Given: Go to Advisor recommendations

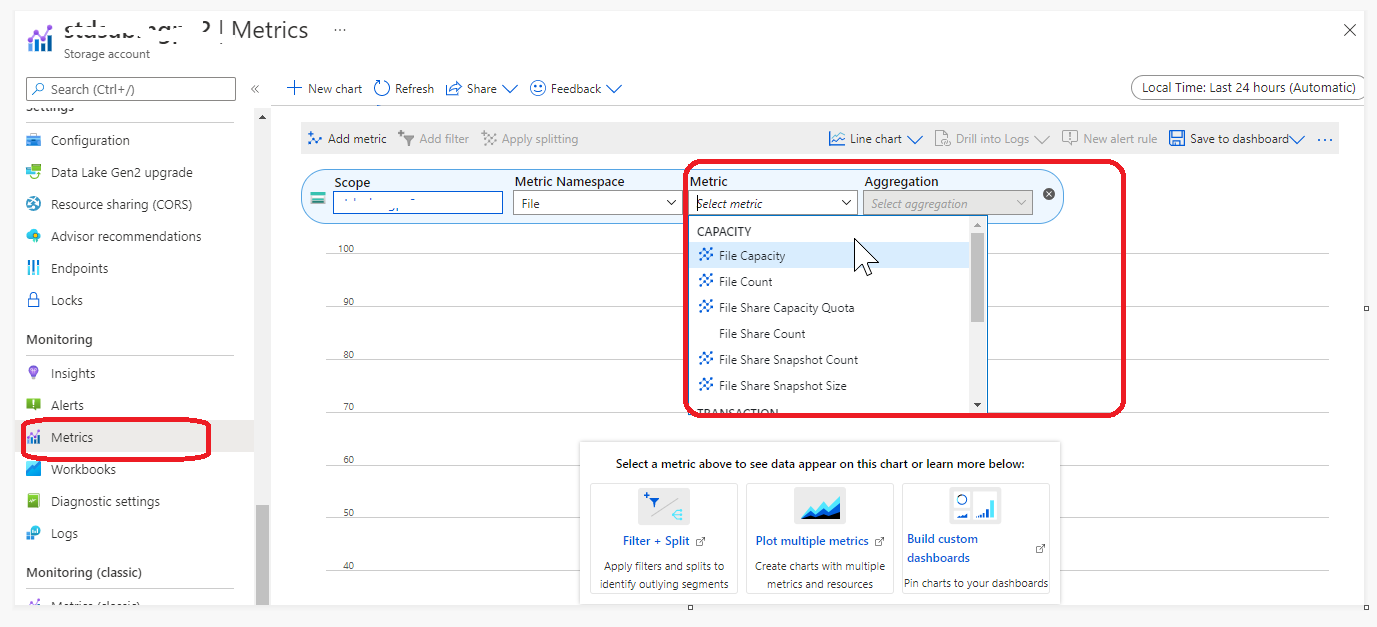Looking at the screenshot, I should [x=126, y=236].
